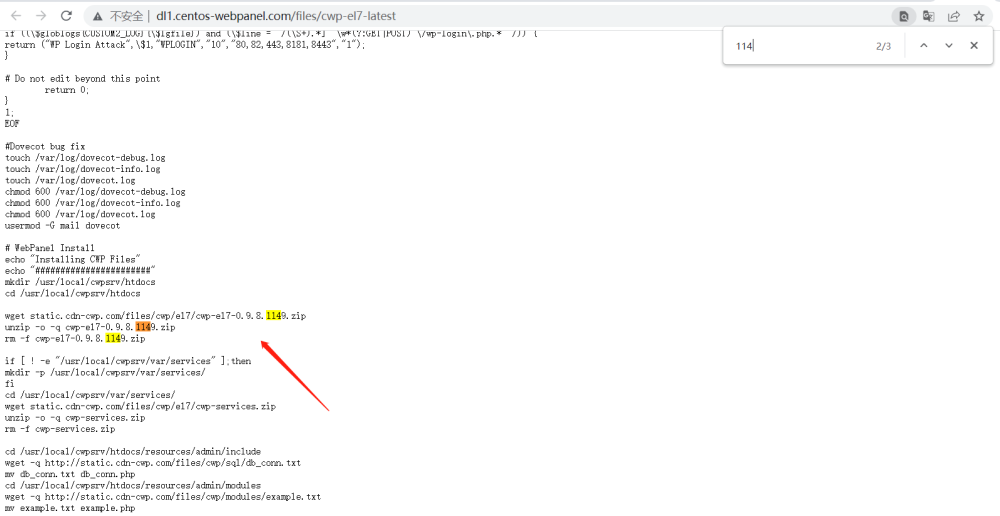1000x516 pixels.
Task: Click 'touch /var/log/dovecot-info.log' line
Action: pyautogui.click(x=82, y=169)
